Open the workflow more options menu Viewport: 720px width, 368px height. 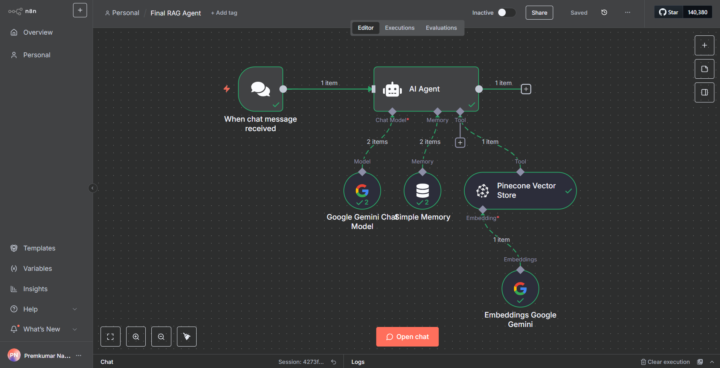627,12
